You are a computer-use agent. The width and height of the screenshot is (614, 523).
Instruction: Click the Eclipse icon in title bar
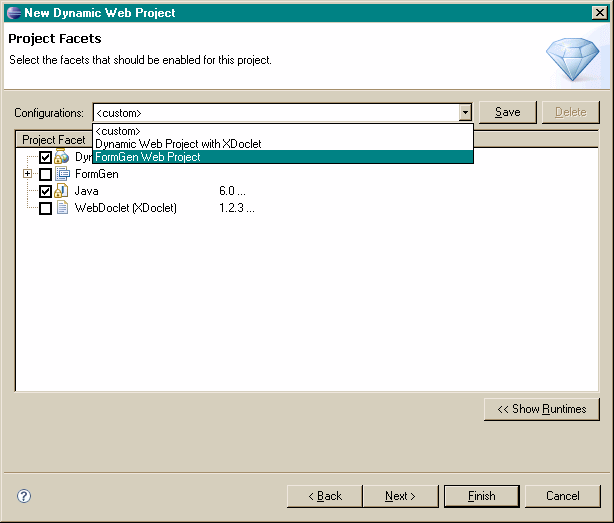(13, 13)
